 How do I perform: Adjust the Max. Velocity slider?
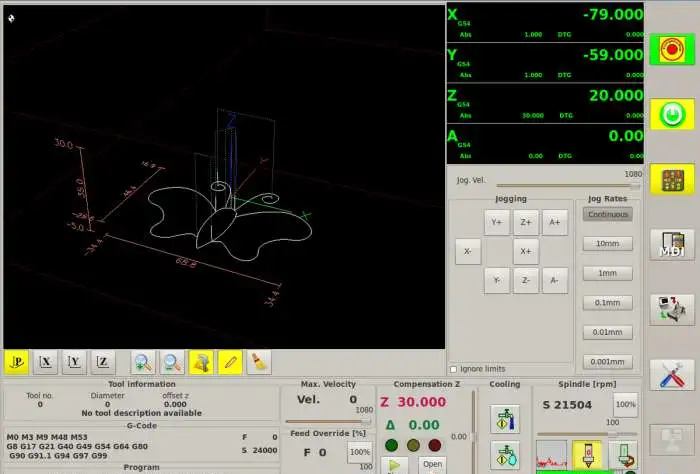pos(328,421)
